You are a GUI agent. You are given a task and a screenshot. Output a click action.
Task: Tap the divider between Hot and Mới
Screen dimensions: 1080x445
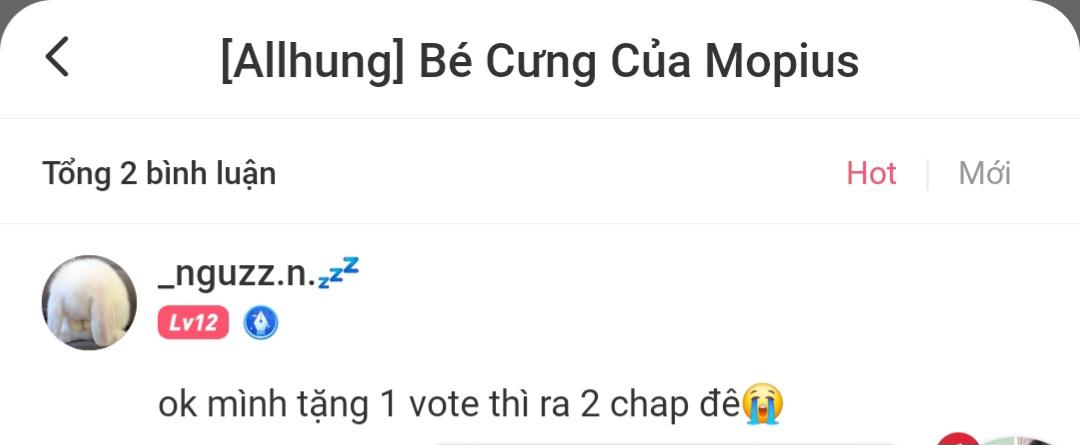coord(928,174)
